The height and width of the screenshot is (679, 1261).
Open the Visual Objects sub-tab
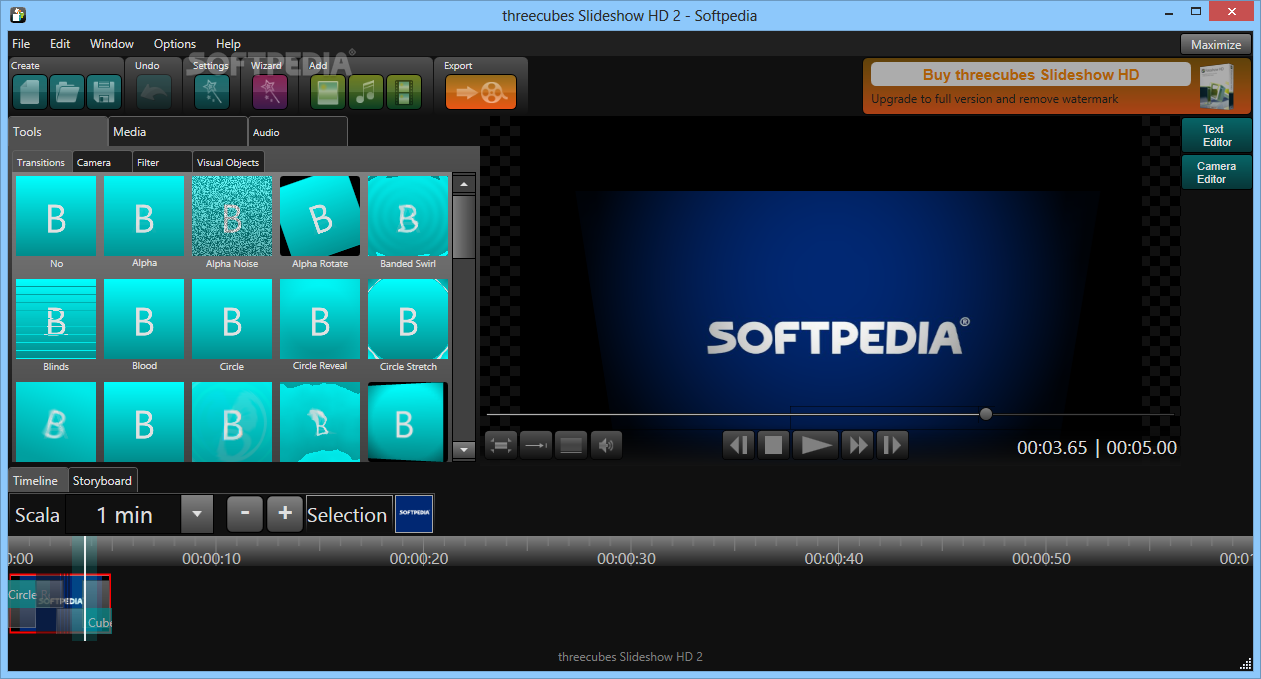[x=228, y=162]
